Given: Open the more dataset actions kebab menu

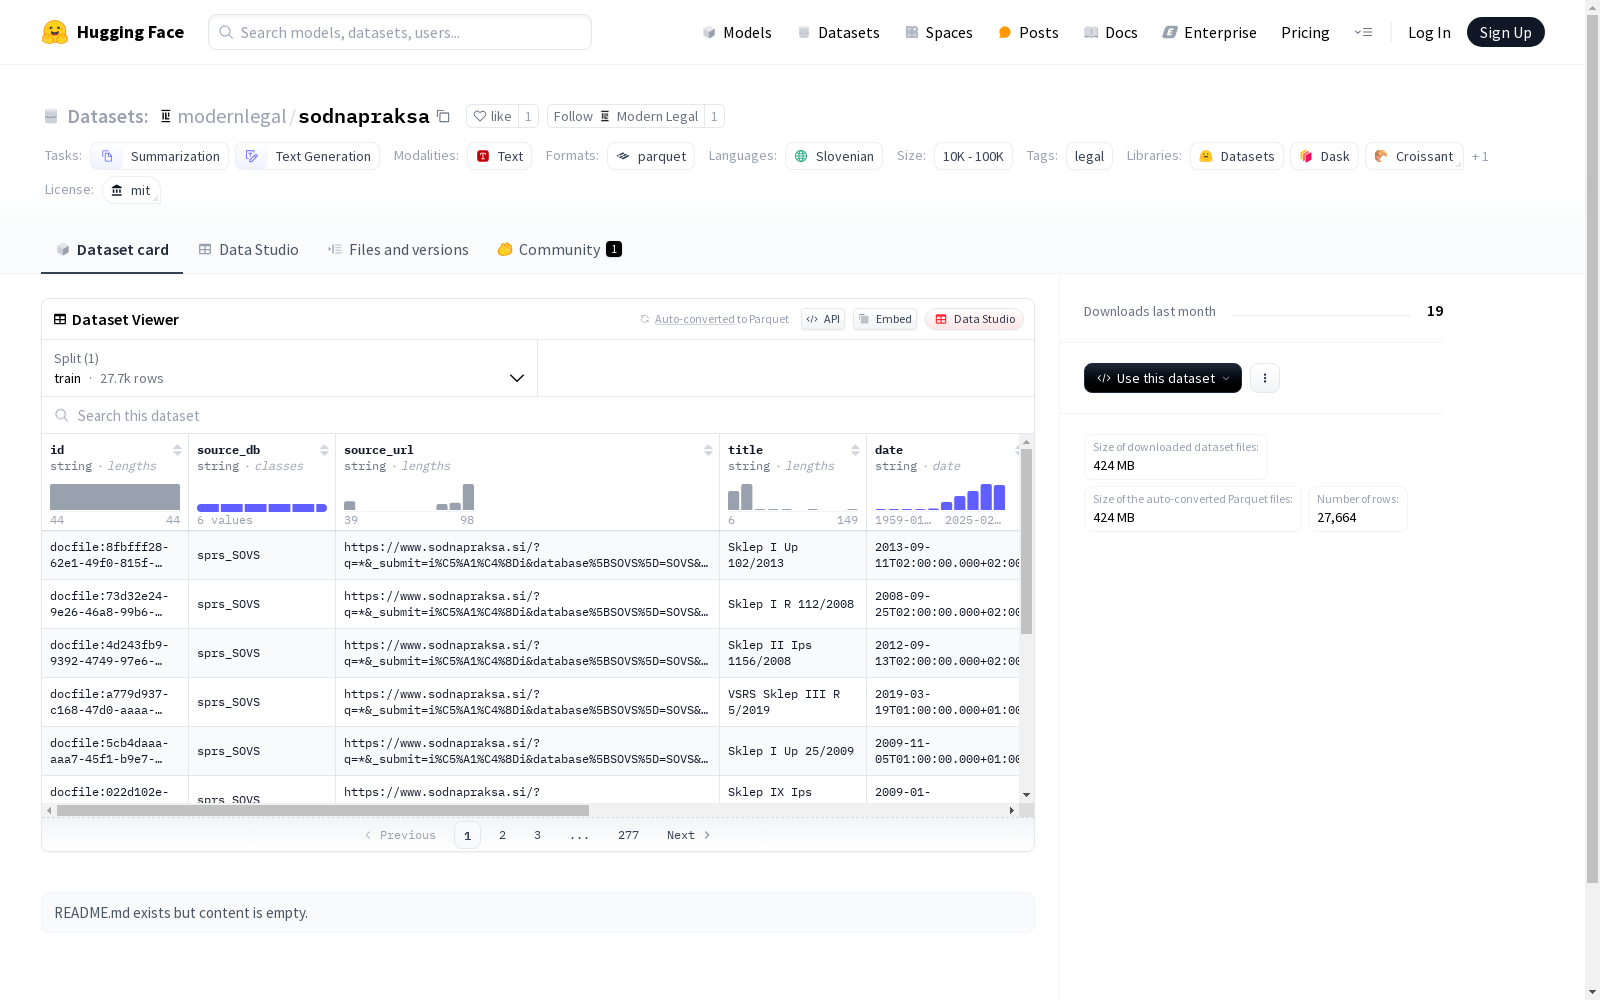Looking at the screenshot, I should coord(1265,378).
